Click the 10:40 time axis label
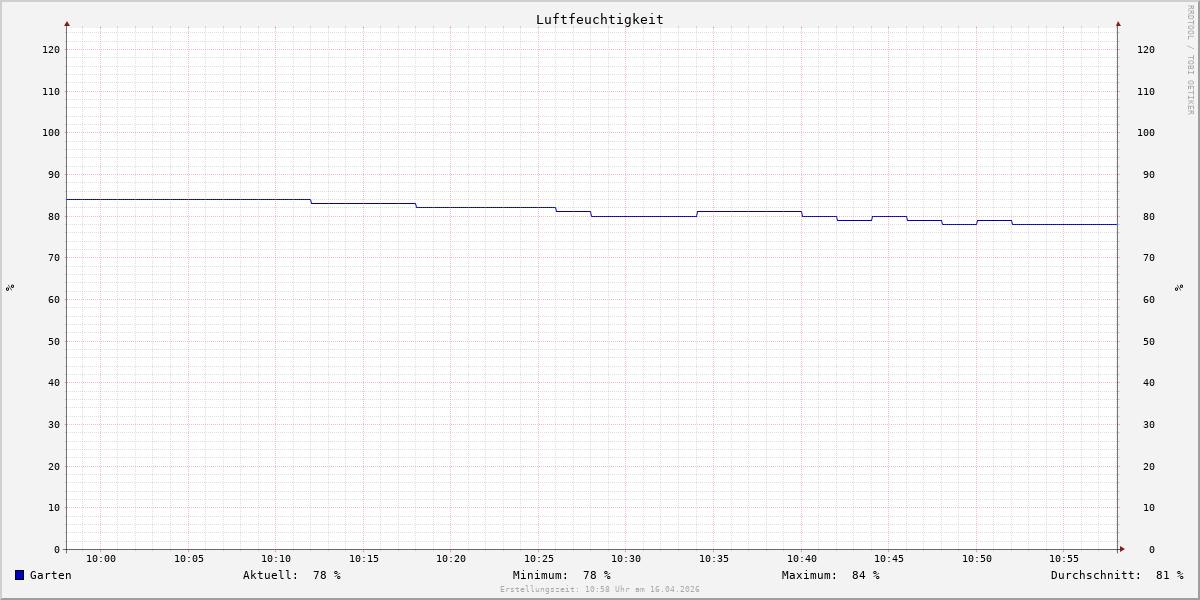 [x=802, y=559]
